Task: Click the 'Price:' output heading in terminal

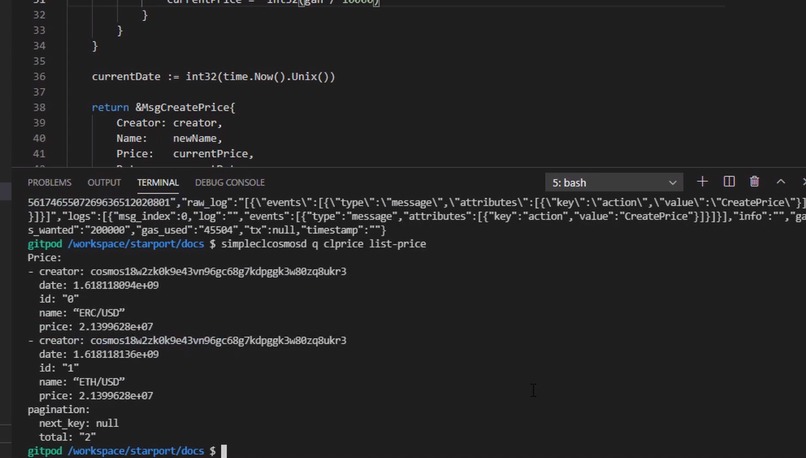Action: [44, 258]
